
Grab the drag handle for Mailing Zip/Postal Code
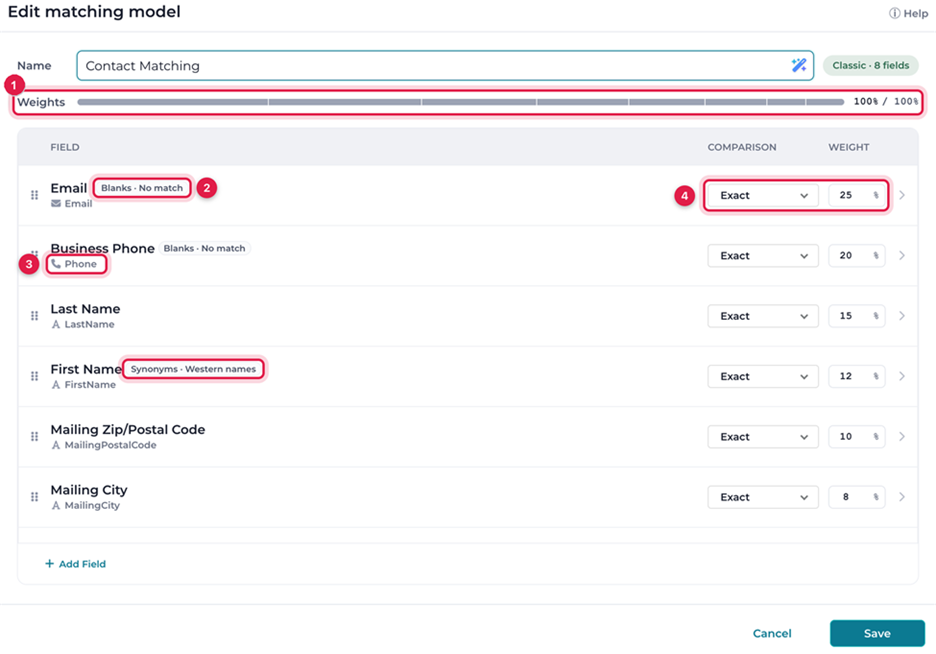pyautogui.click(x=35, y=436)
